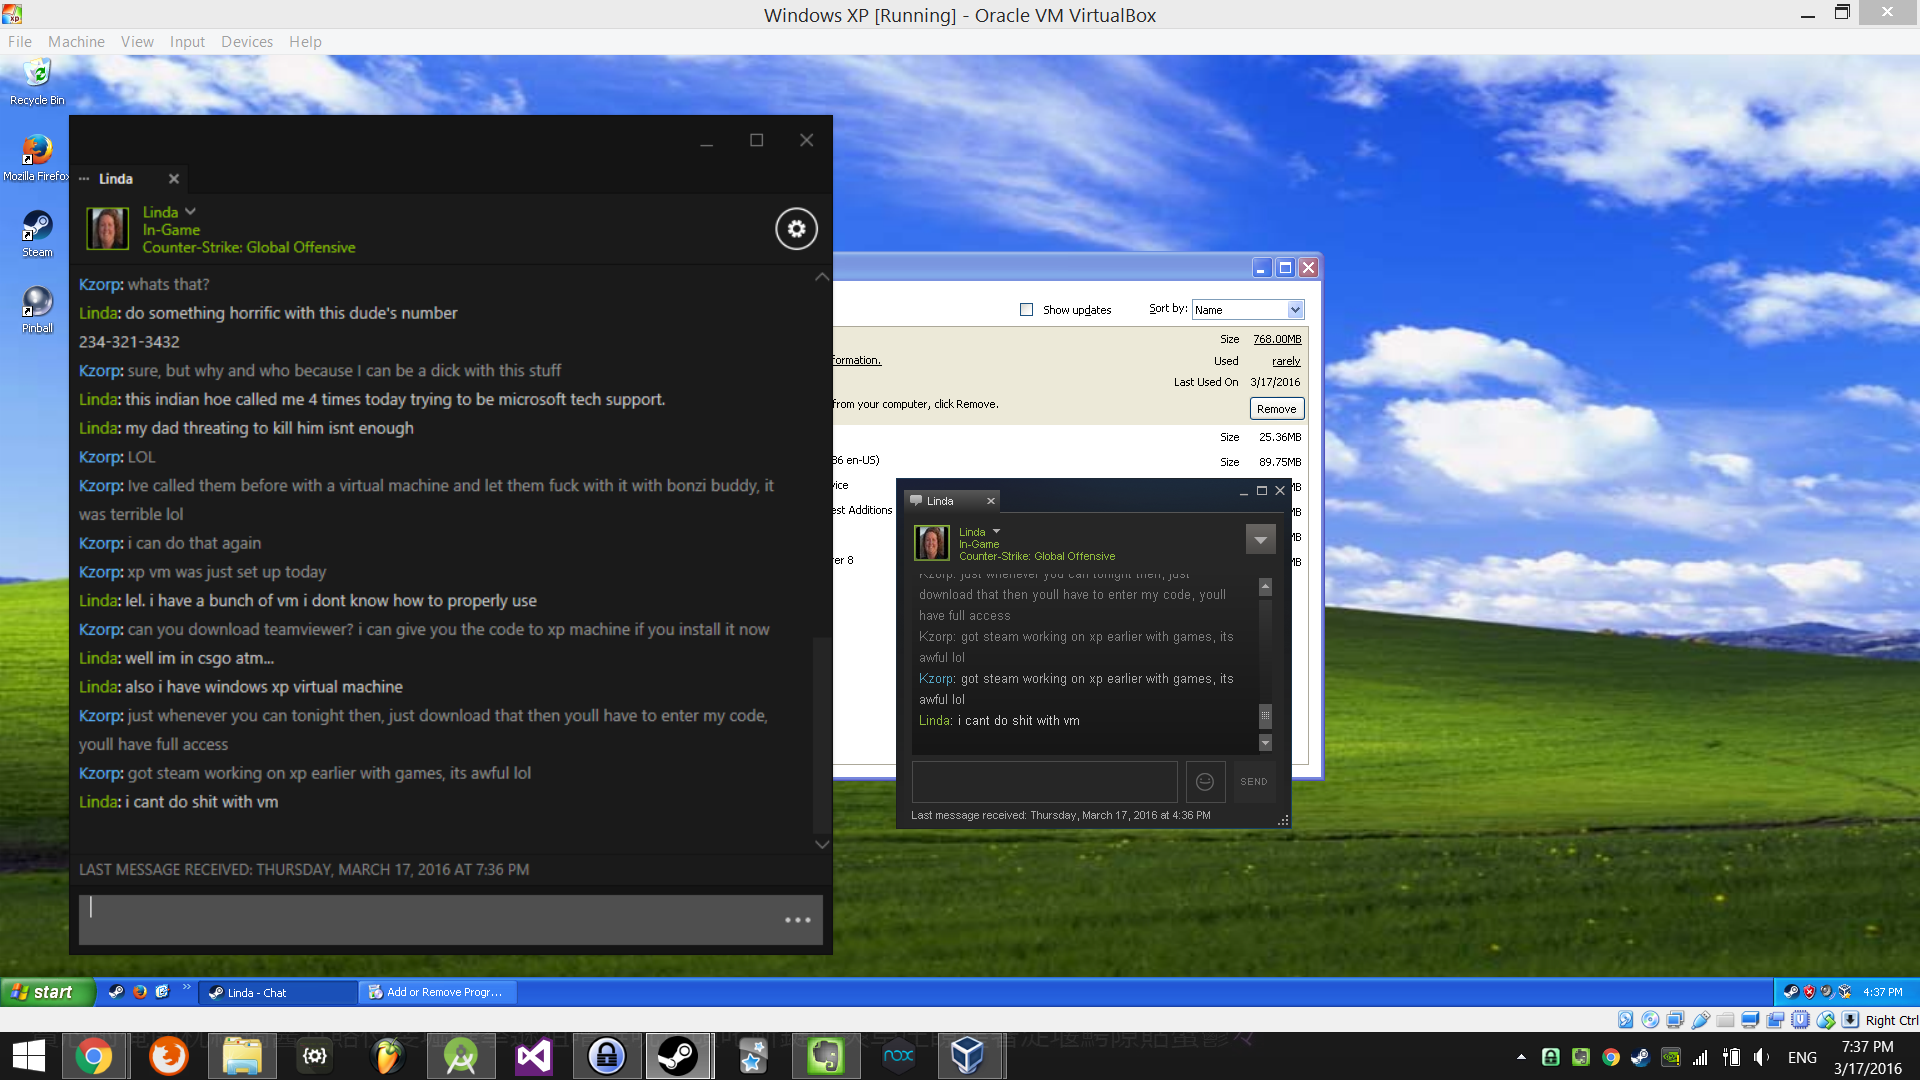Open Sort by Name dropdown
Viewport: 1920px width, 1080px height.
click(1248, 310)
